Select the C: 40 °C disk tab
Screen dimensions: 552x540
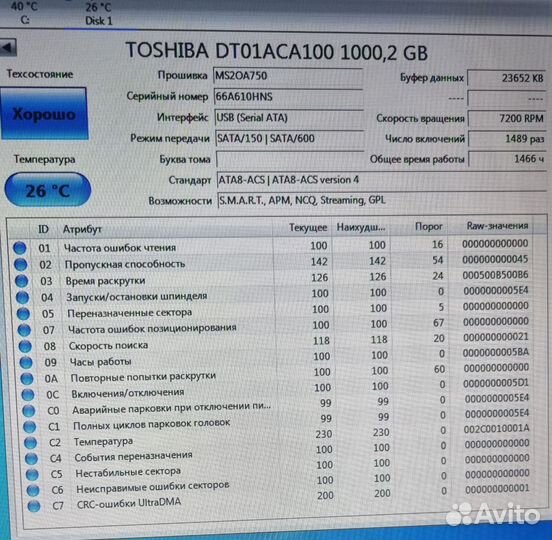[24, 13]
